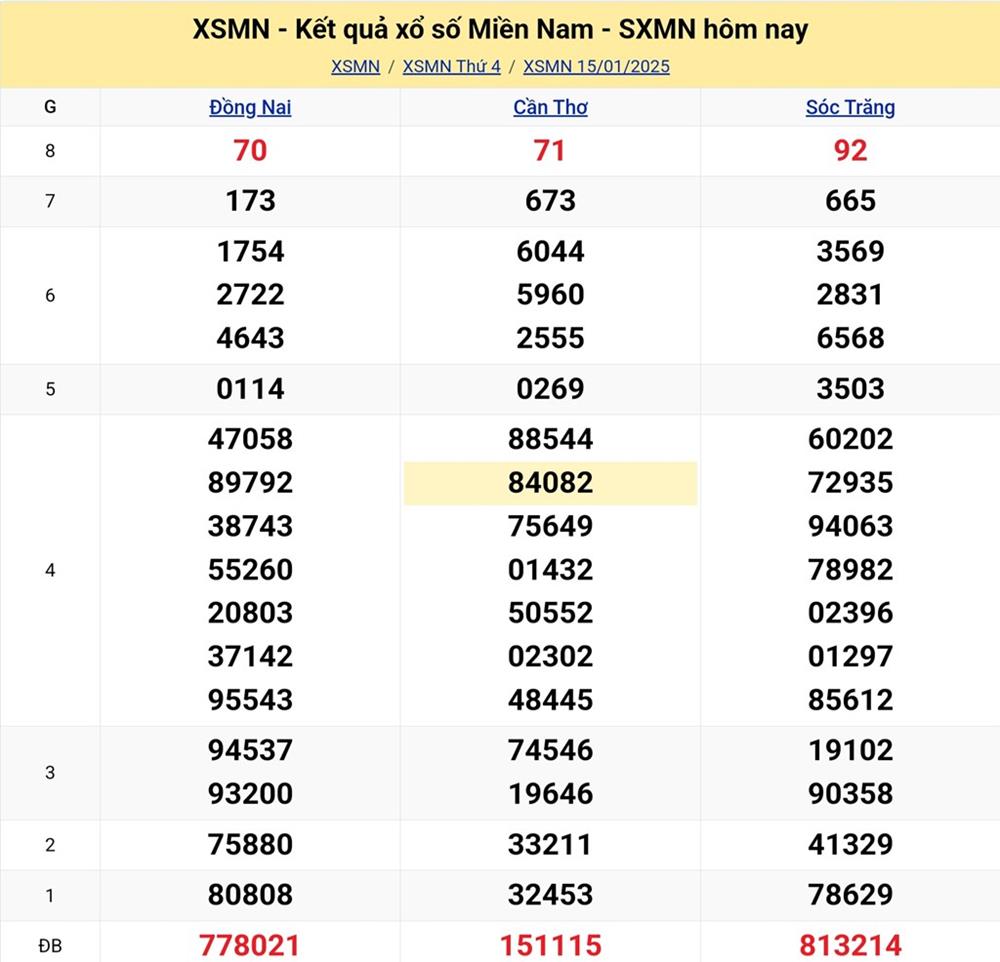Screen dimensions: 1000x962
Task: Select Sóc Trăng special prize 813214
Action: pyautogui.click(x=850, y=944)
